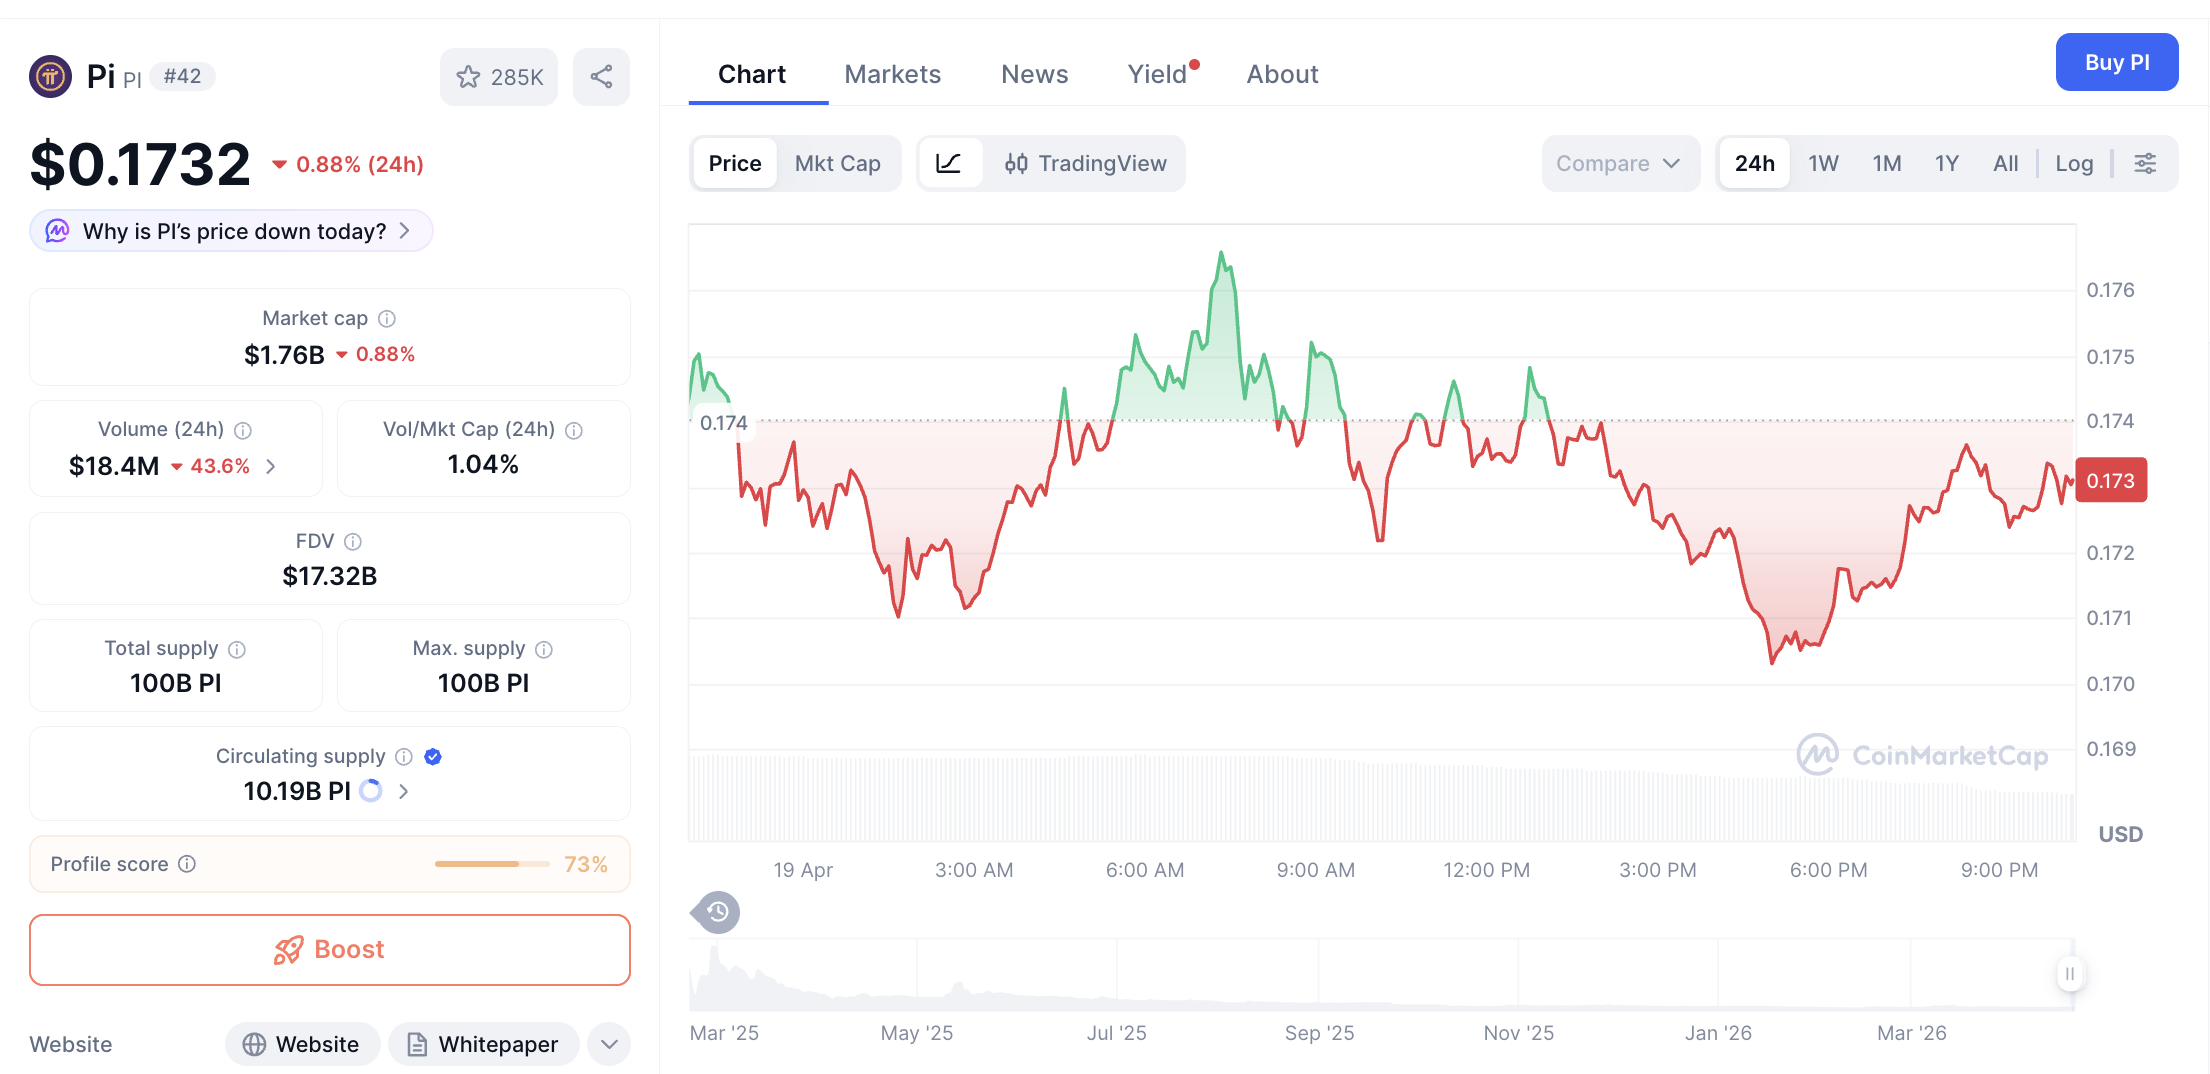Click the $1.76B market cap value
The image size is (2210, 1074).
tap(285, 355)
